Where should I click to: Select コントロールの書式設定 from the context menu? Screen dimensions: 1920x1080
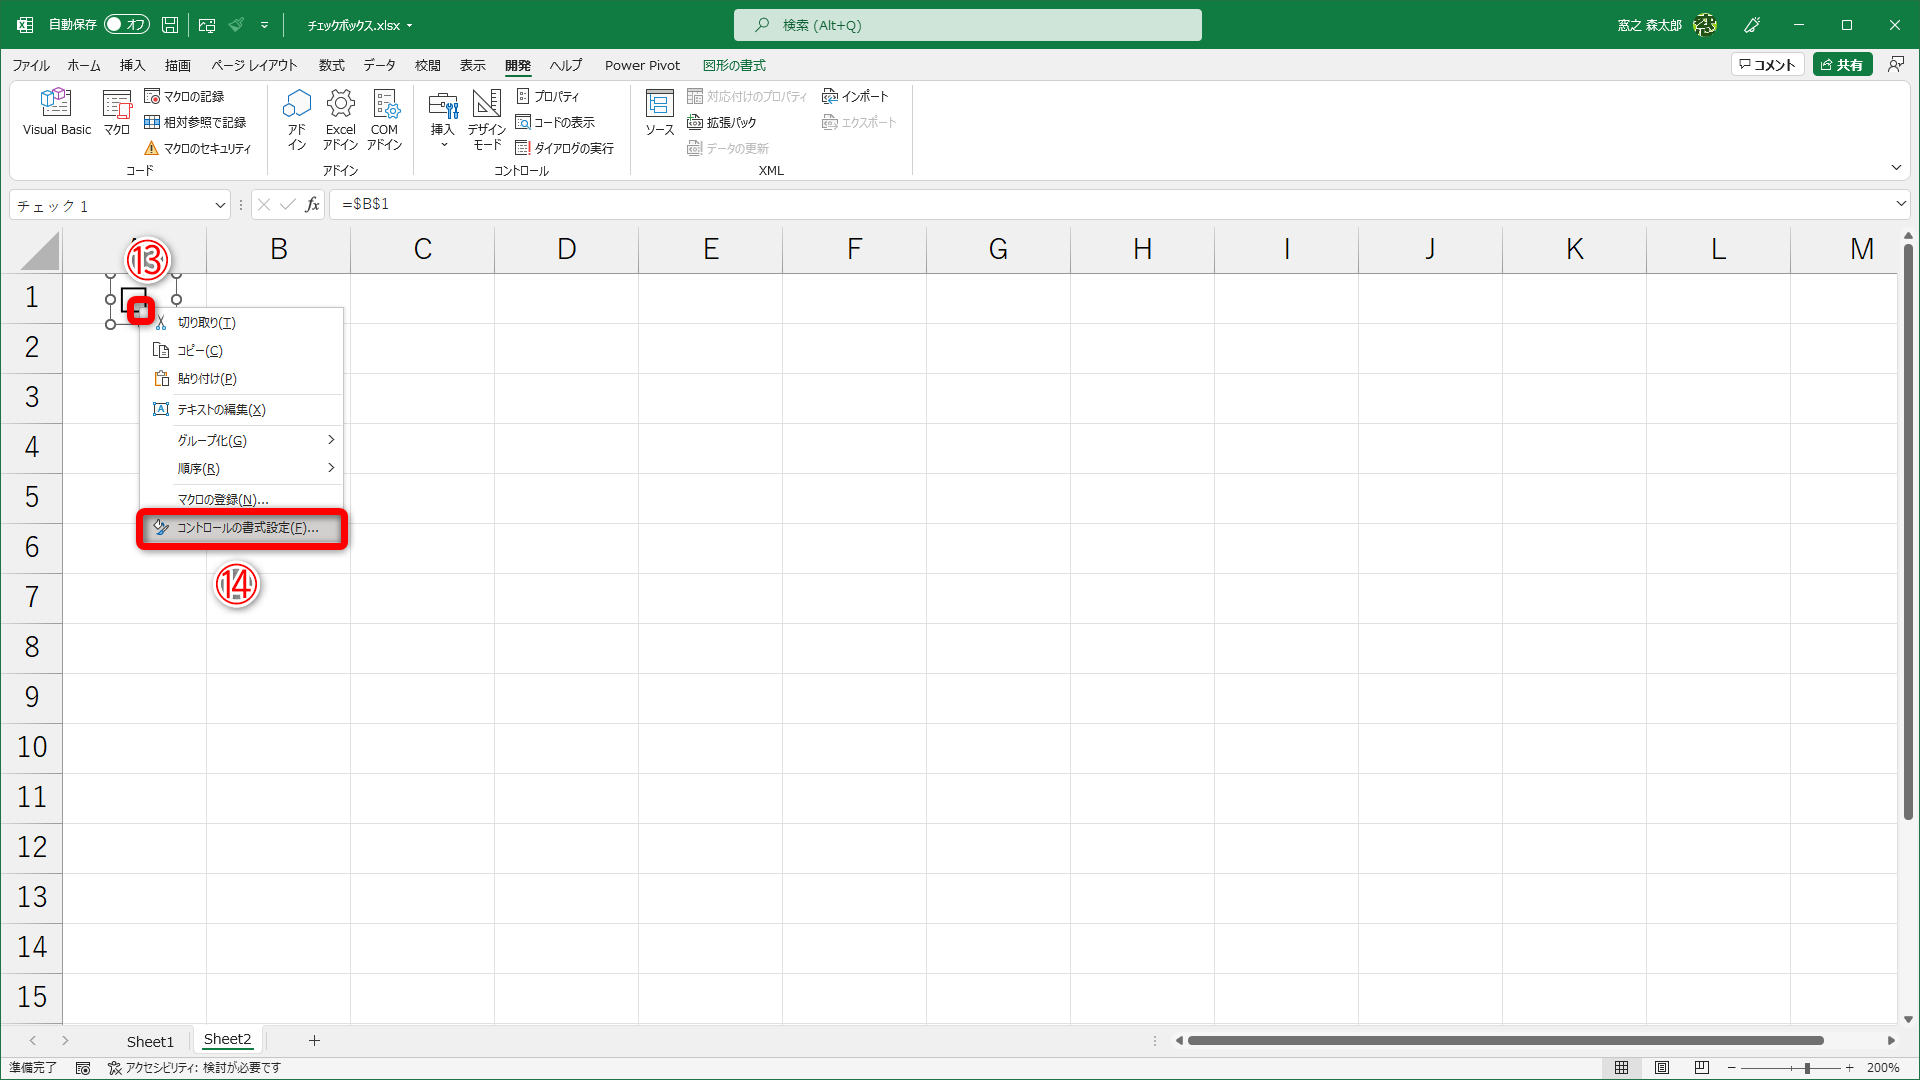tap(240, 528)
